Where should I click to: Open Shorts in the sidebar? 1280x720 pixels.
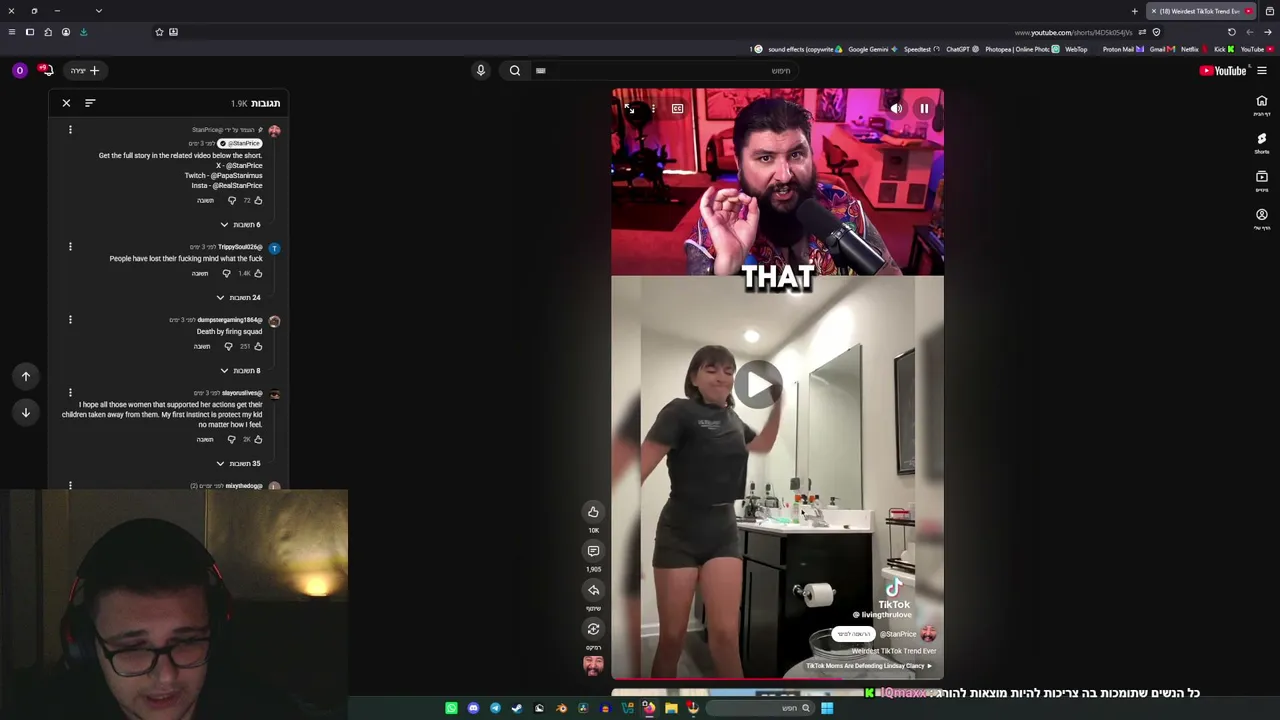(x=1261, y=143)
